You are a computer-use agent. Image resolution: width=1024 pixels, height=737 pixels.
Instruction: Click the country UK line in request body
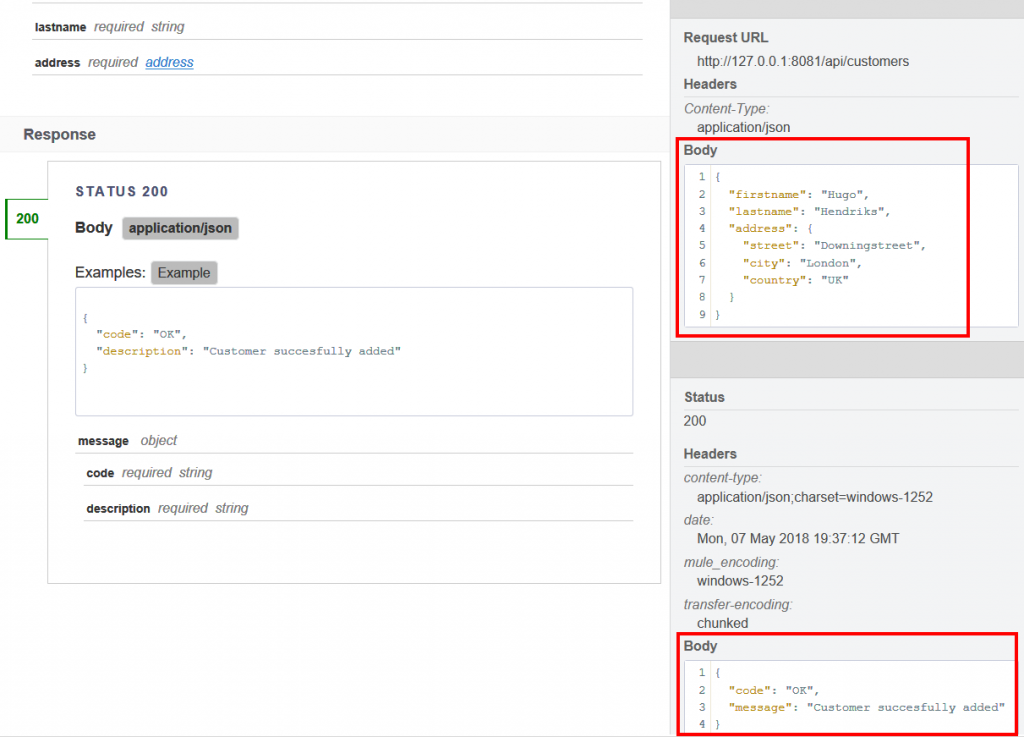794,280
